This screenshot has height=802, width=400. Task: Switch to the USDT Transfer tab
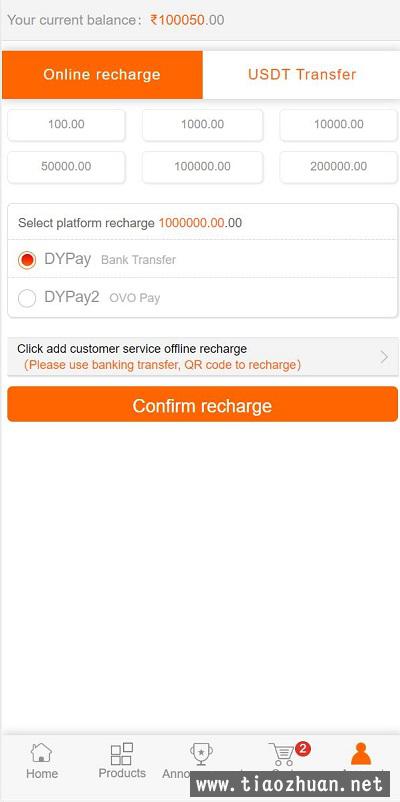click(x=302, y=75)
